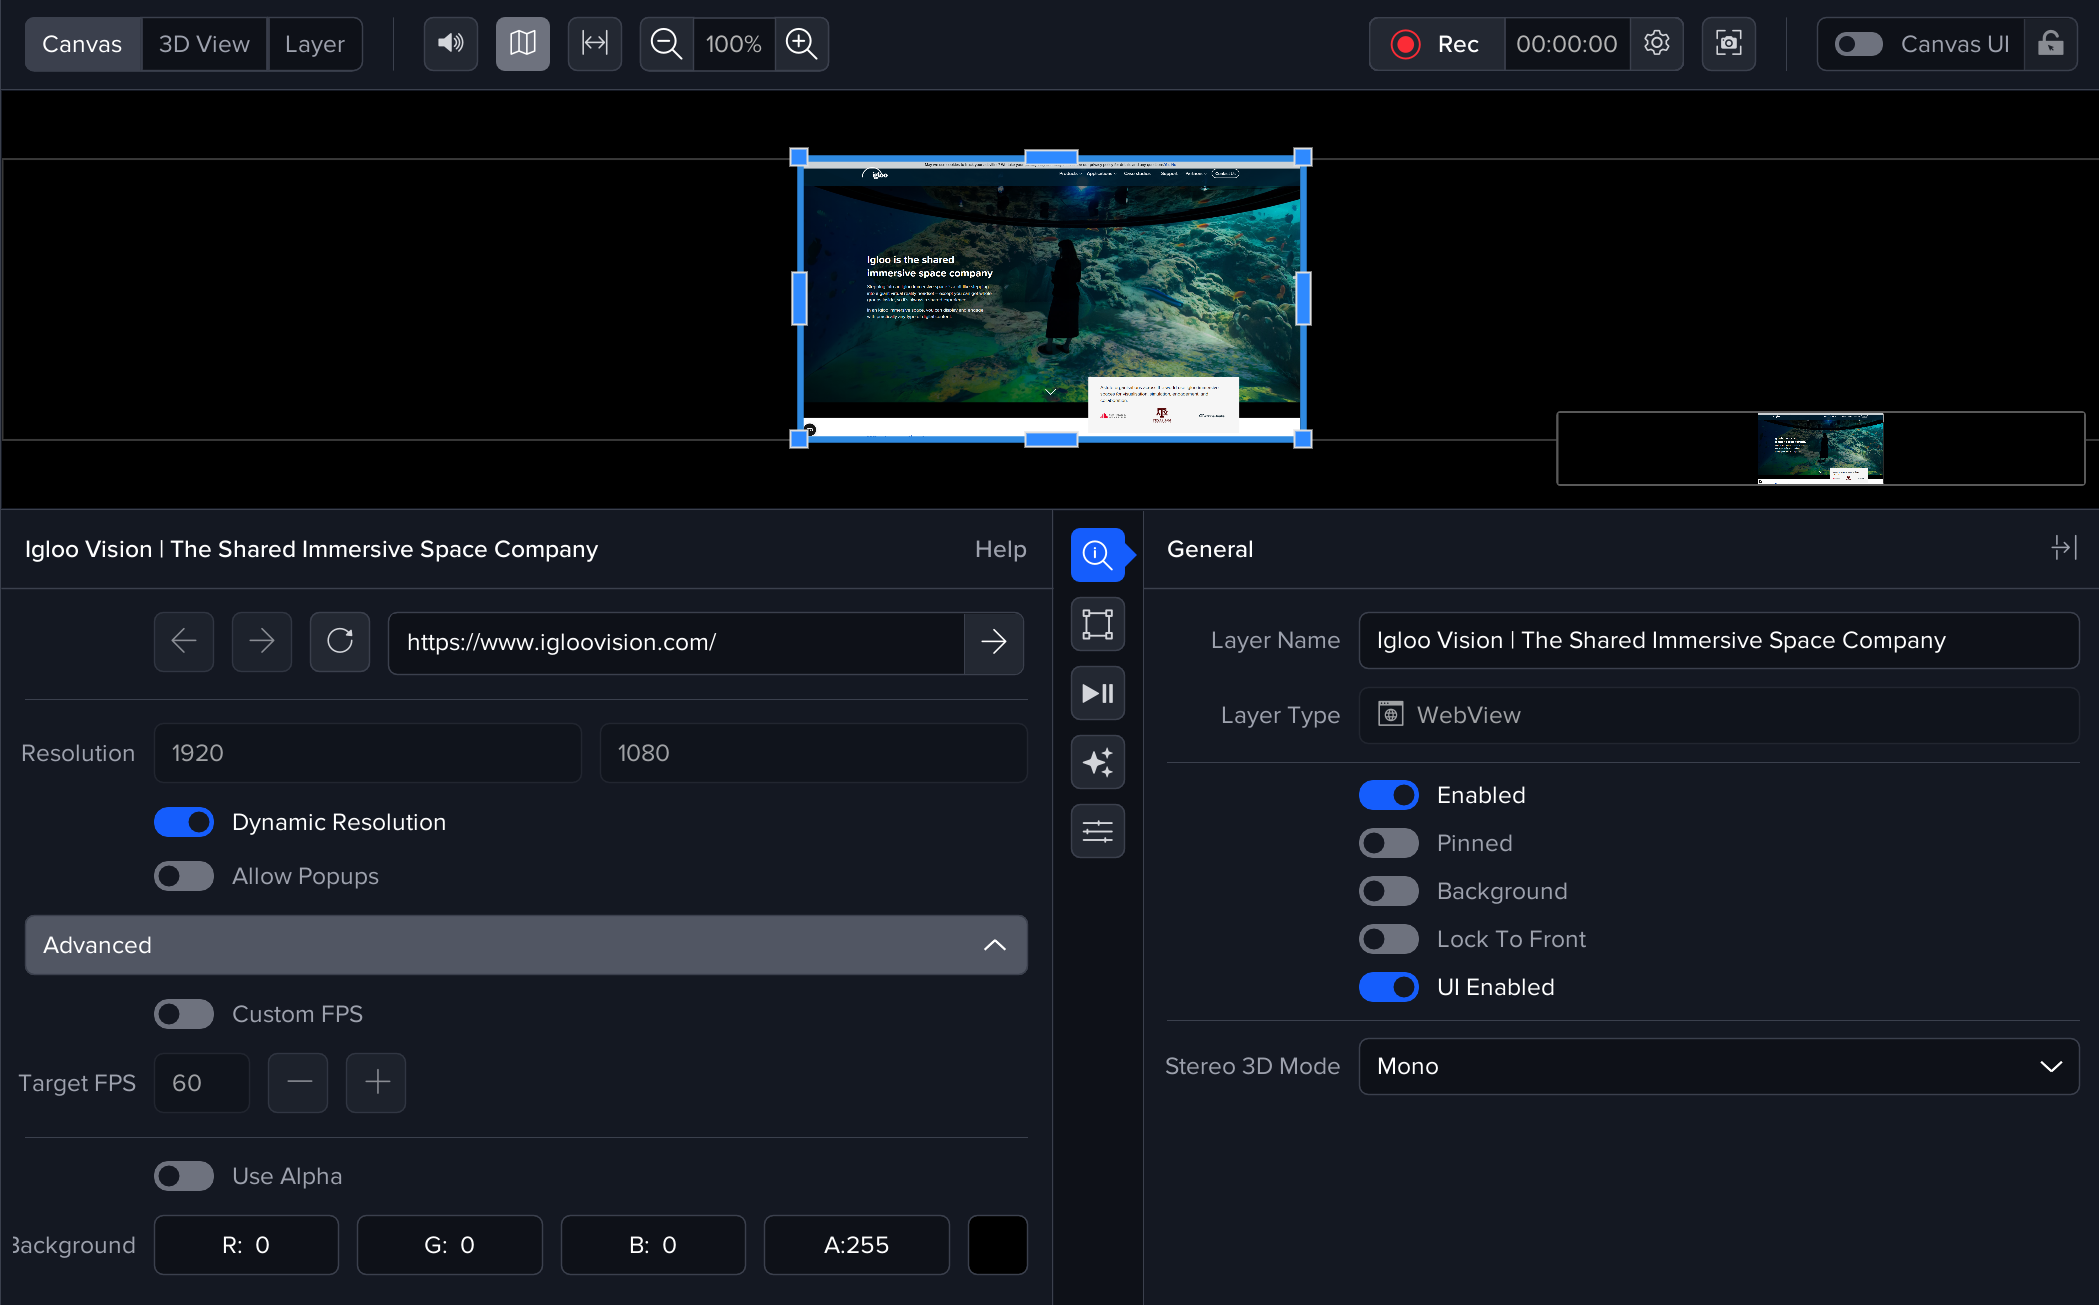Viewport: 2099px width, 1305px height.
Task: Open the black background color swatch
Action: pos(997,1245)
